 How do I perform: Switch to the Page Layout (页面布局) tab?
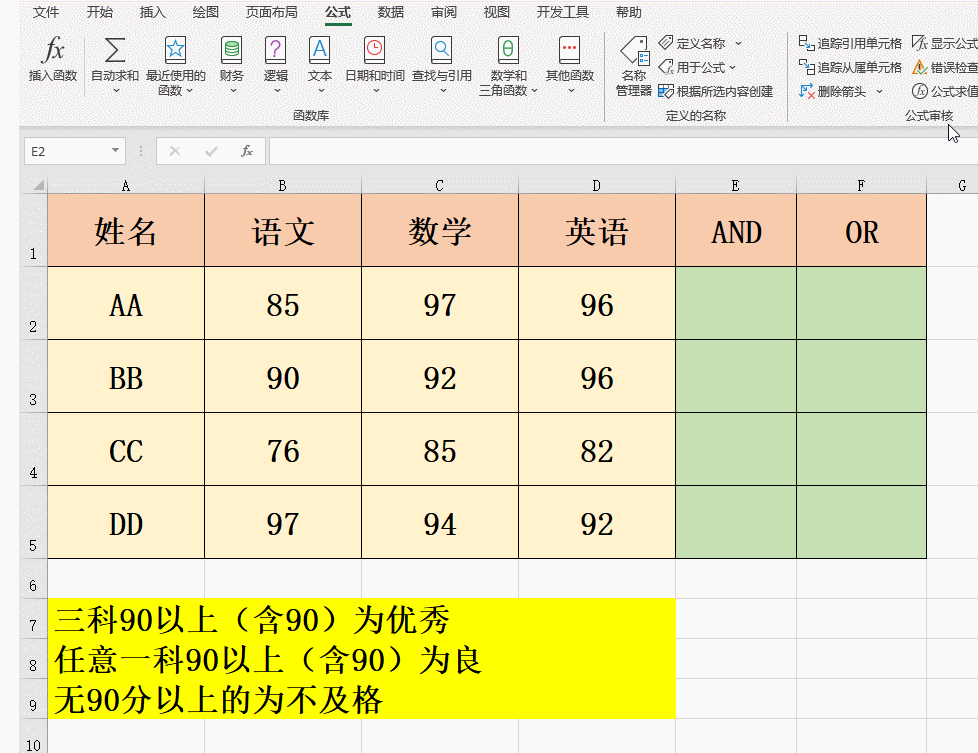tap(271, 12)
